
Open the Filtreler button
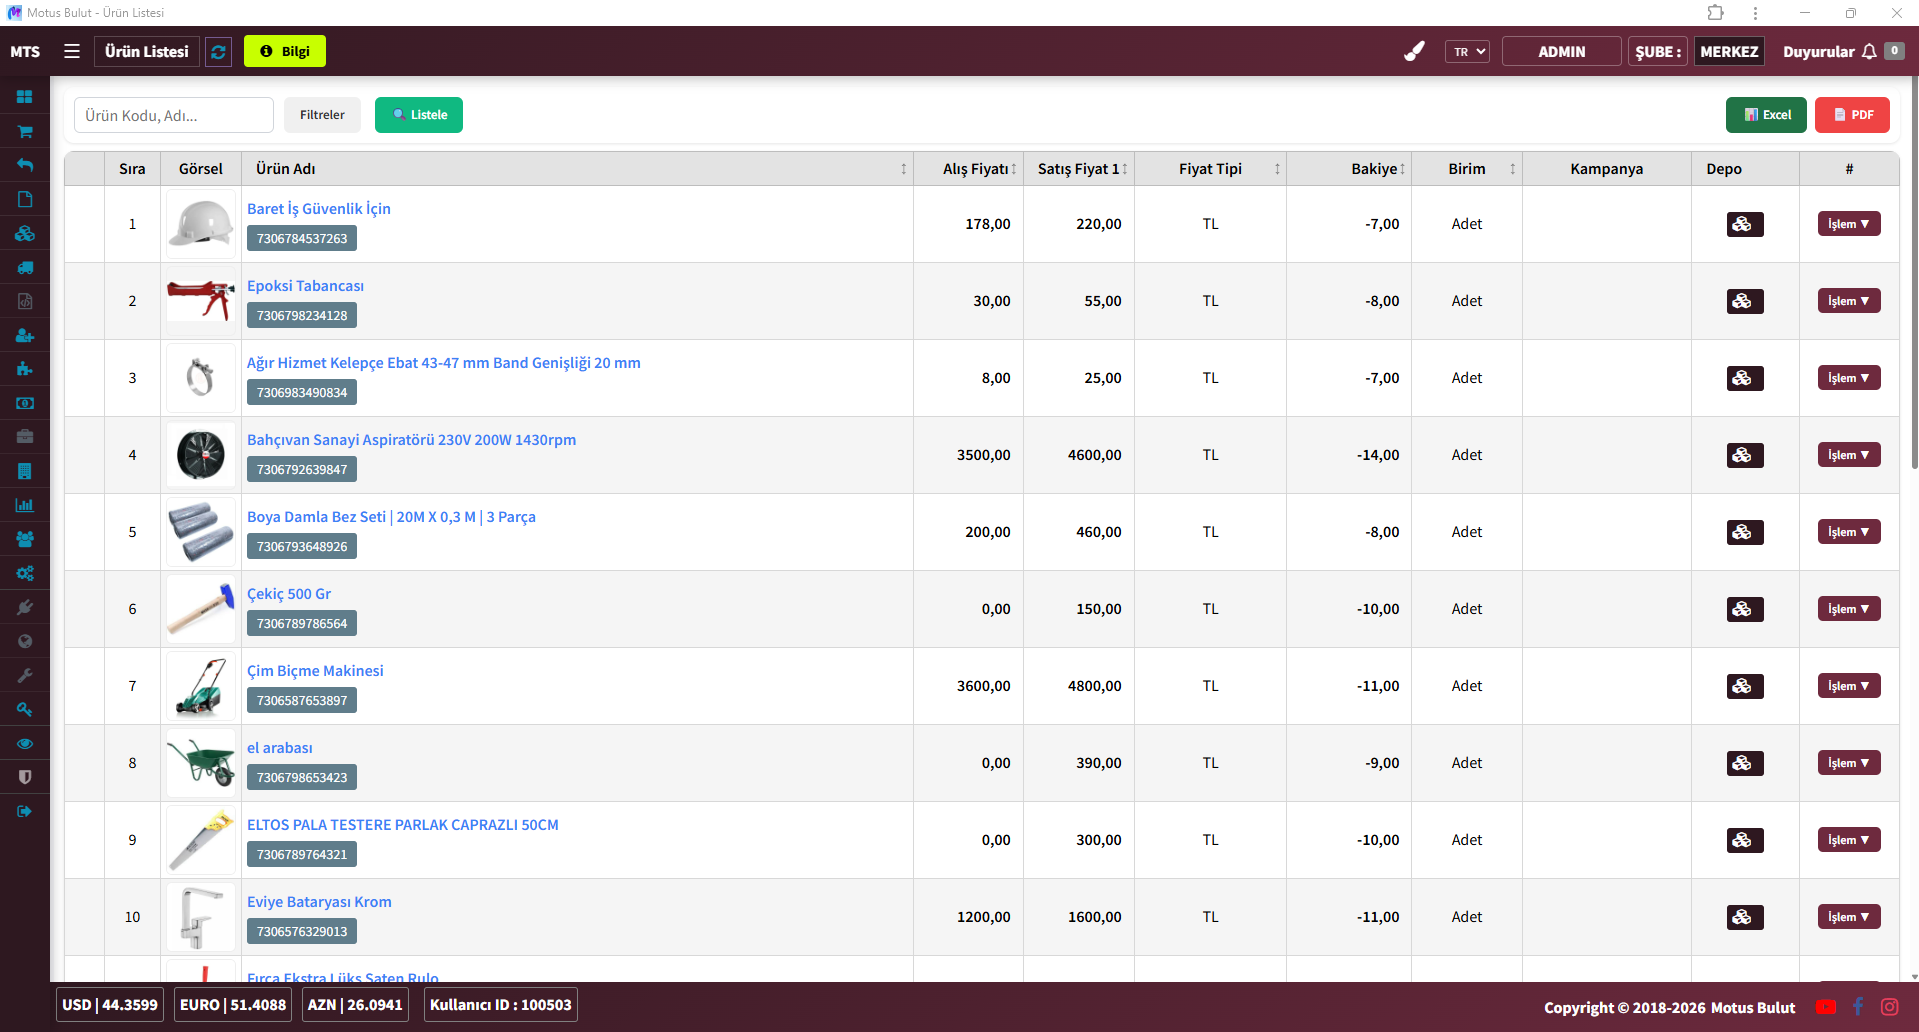(322, 115)
